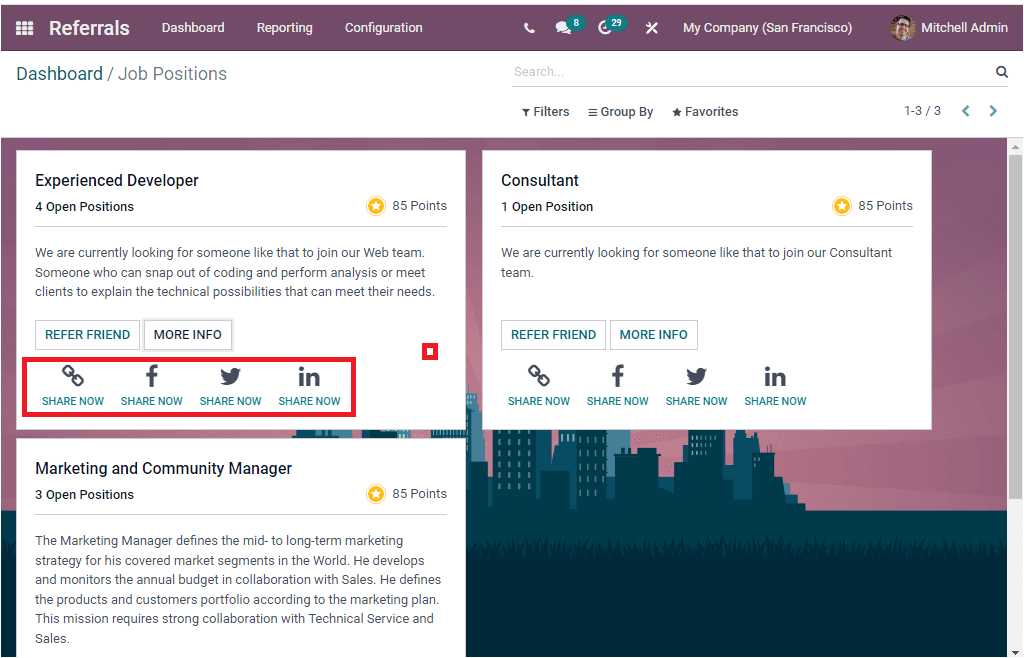This screenshot has width=1024, height=658.
Task: Open the Configuration menu
Action: (x=383, y=27)
